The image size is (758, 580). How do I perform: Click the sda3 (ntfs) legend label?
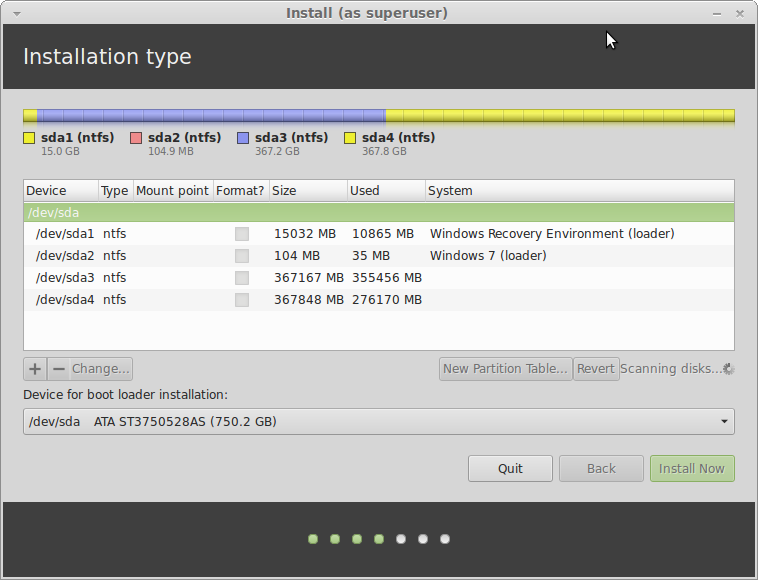coord(292,138)
